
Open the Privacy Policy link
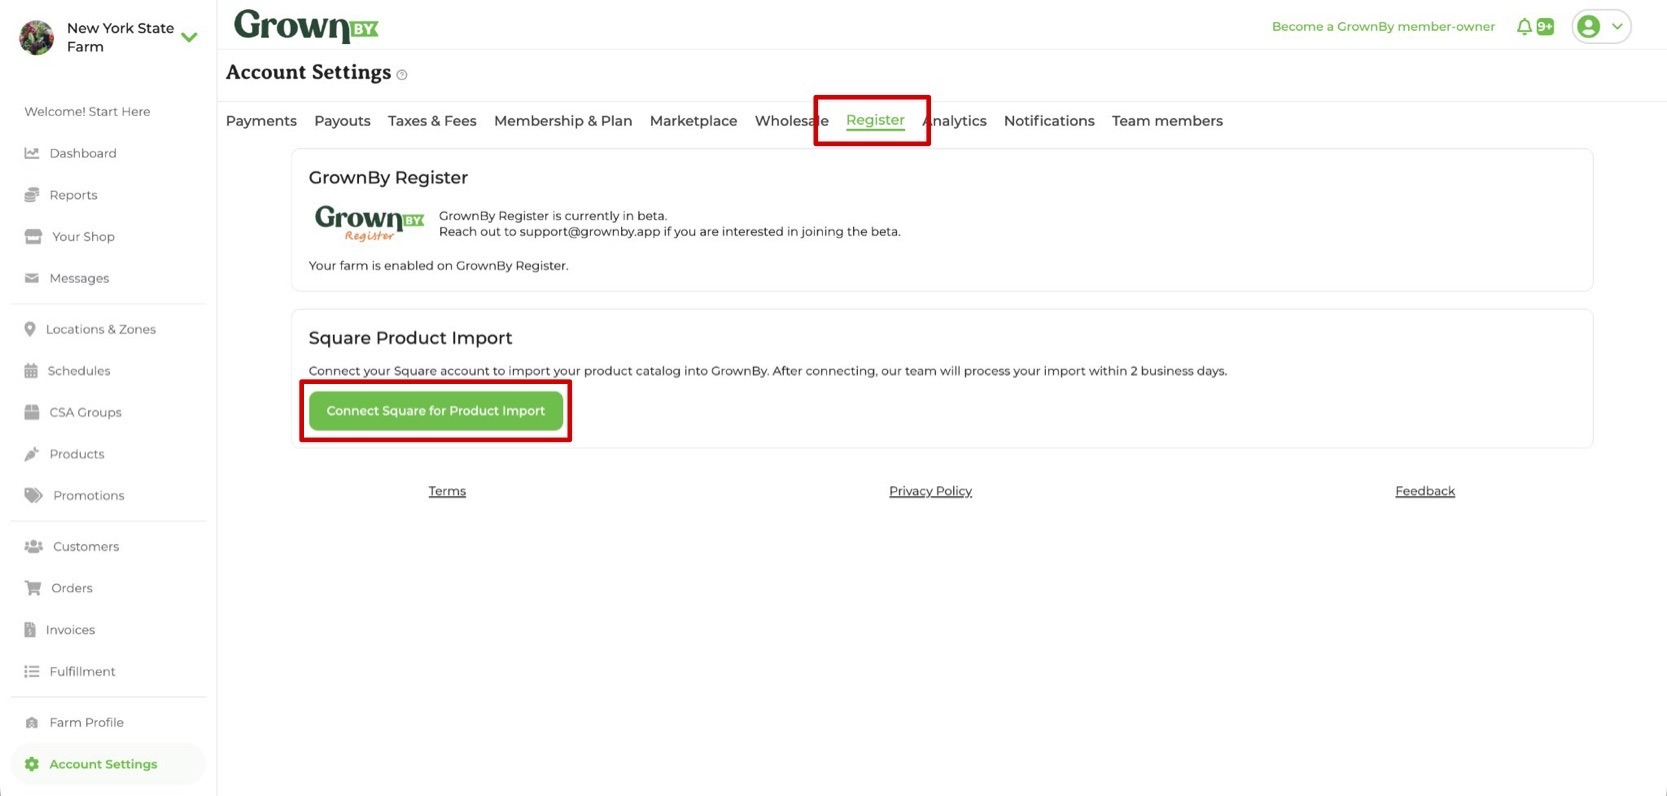pyautogui.click(x=930, y=491)
